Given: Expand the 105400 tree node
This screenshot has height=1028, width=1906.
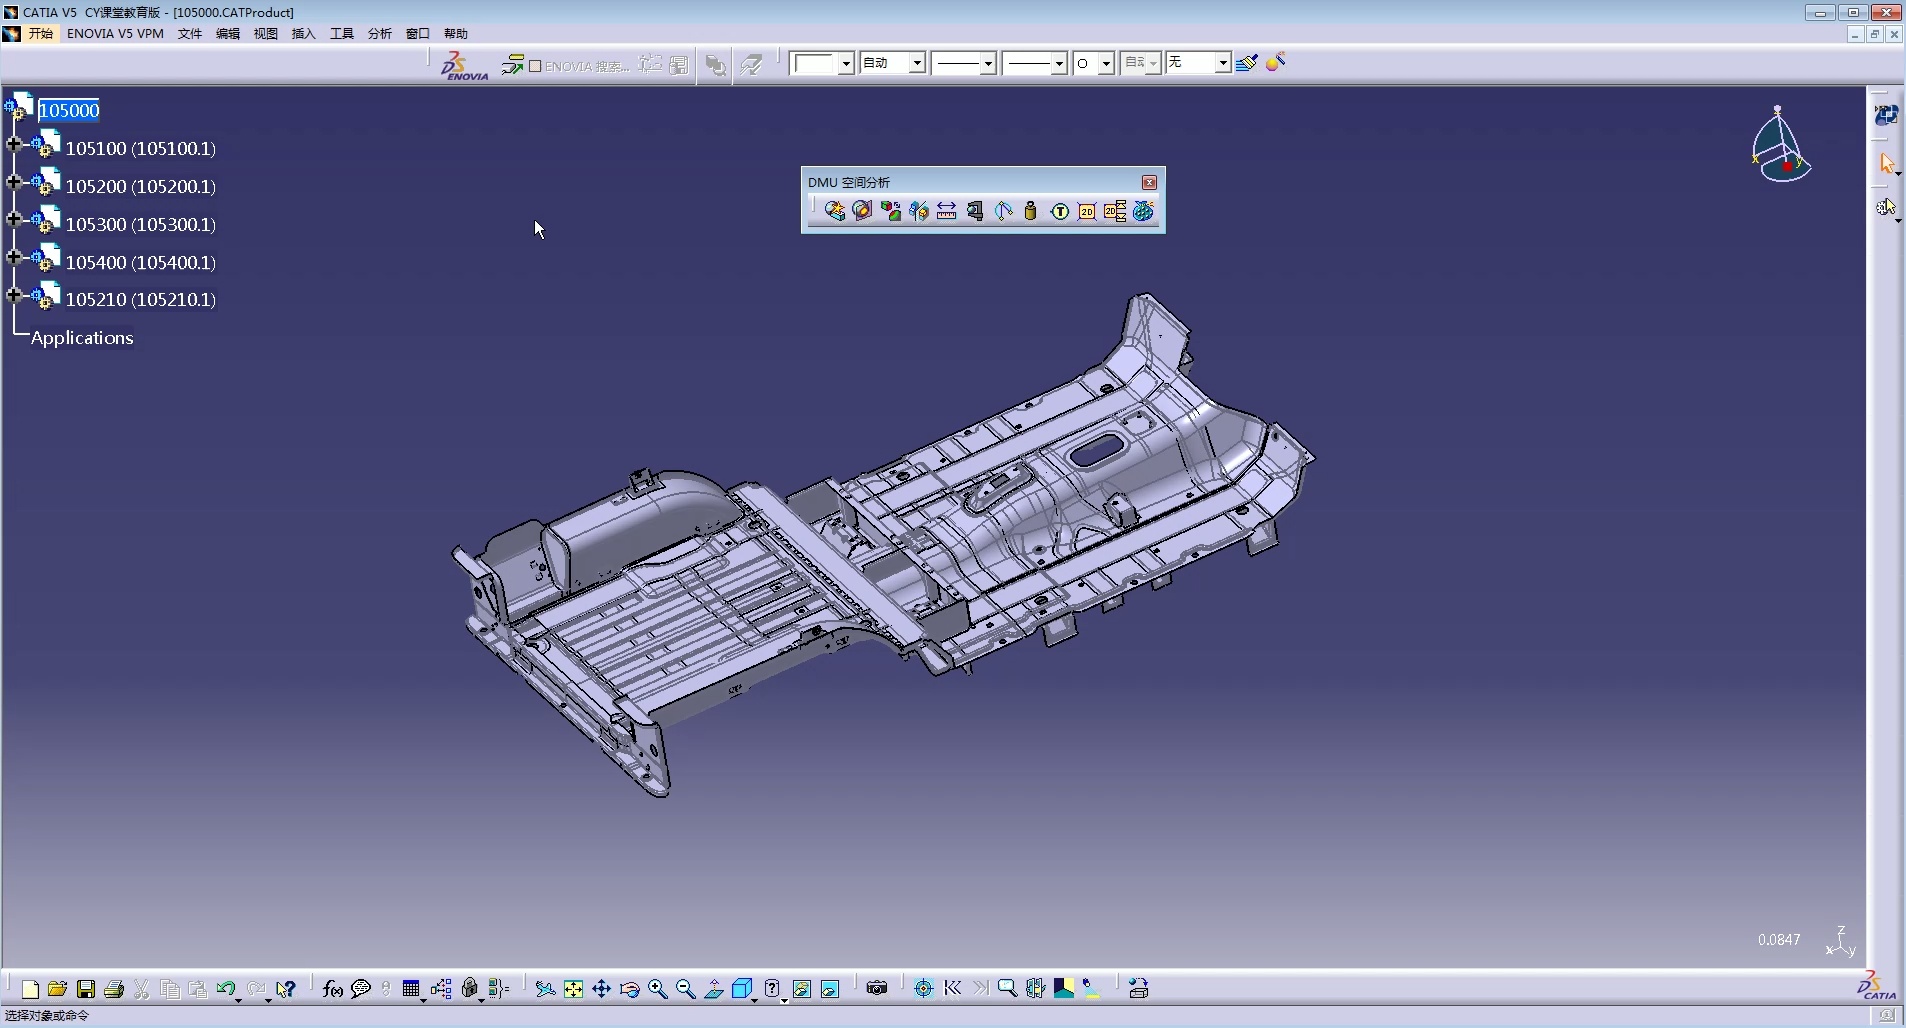Looking at the screenshot, I should click(14, 258).
